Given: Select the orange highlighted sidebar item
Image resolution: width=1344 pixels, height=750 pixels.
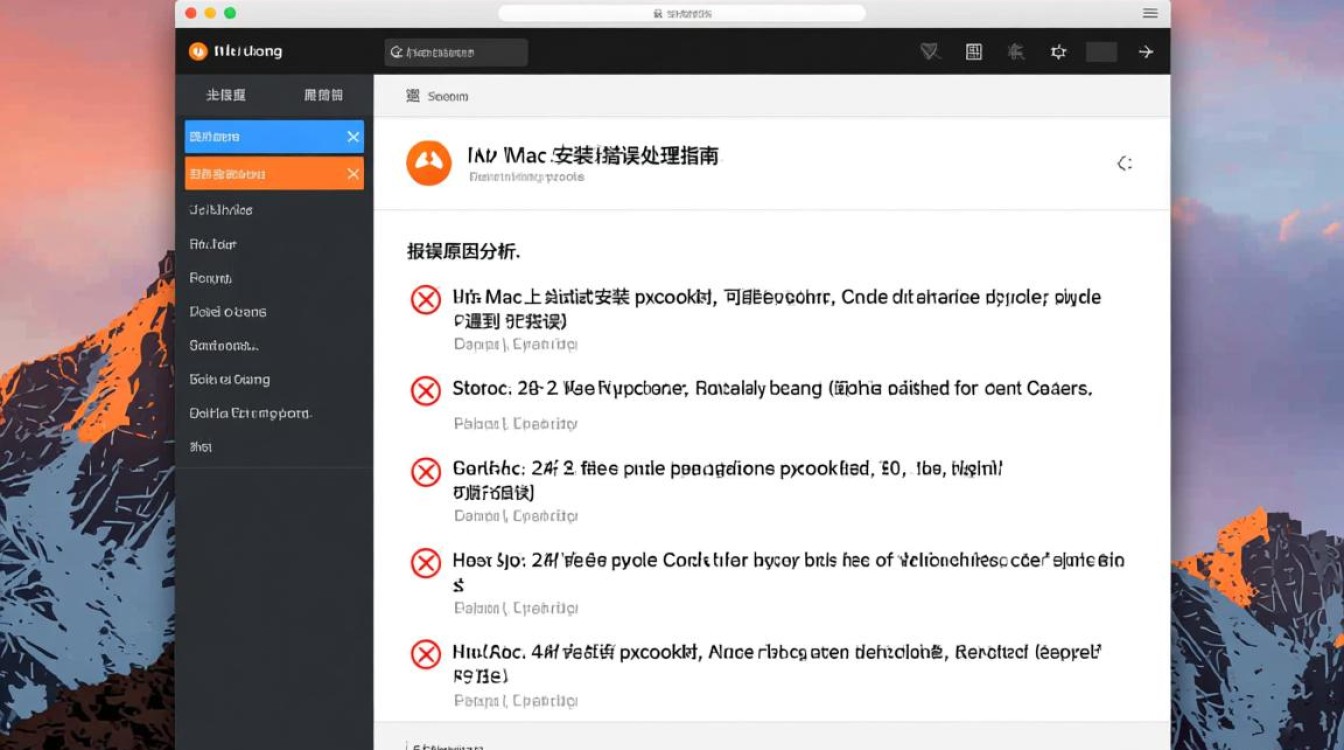Looking at the screenshot, I should pos(274,173).
